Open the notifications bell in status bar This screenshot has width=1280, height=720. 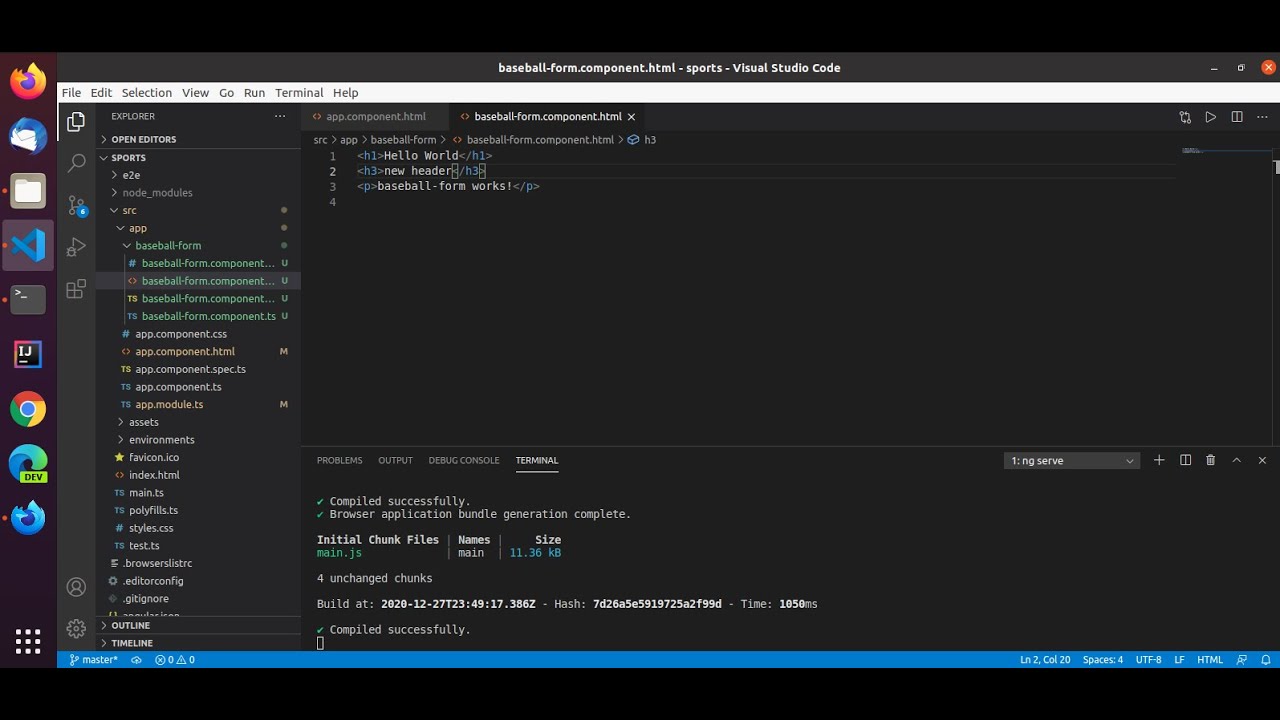1266,660
